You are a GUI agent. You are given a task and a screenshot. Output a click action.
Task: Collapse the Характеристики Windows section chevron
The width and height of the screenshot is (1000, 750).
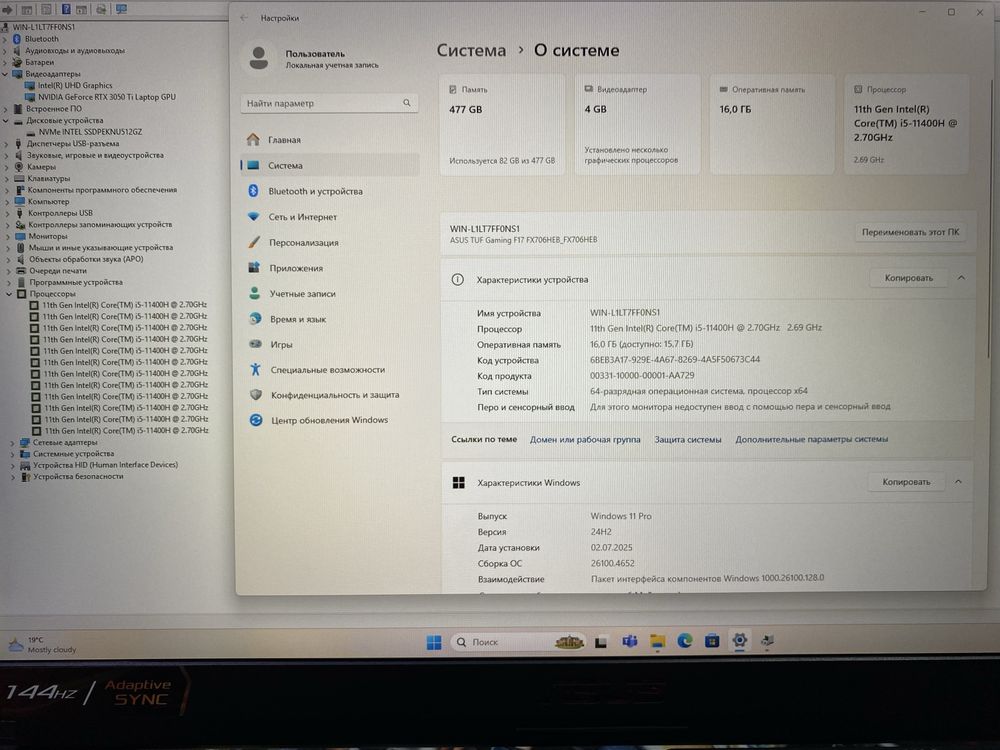tap(958, 482)
